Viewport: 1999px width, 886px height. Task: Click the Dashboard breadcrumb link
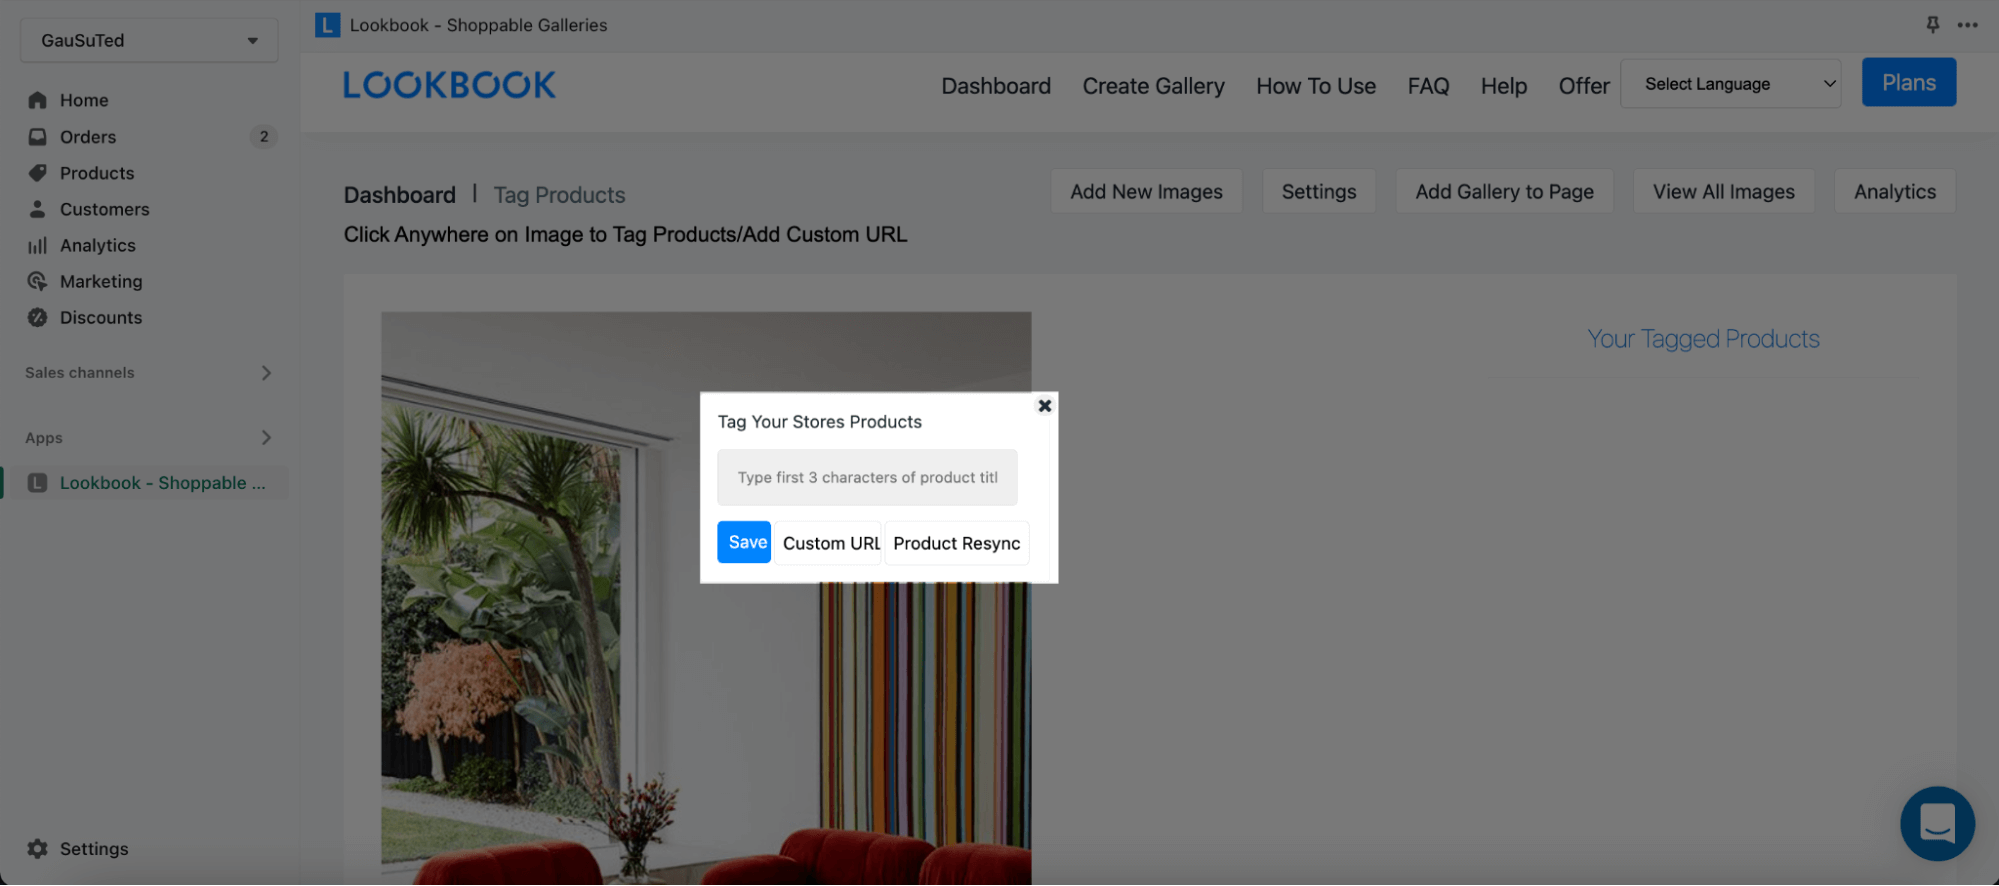coord(399,195)
